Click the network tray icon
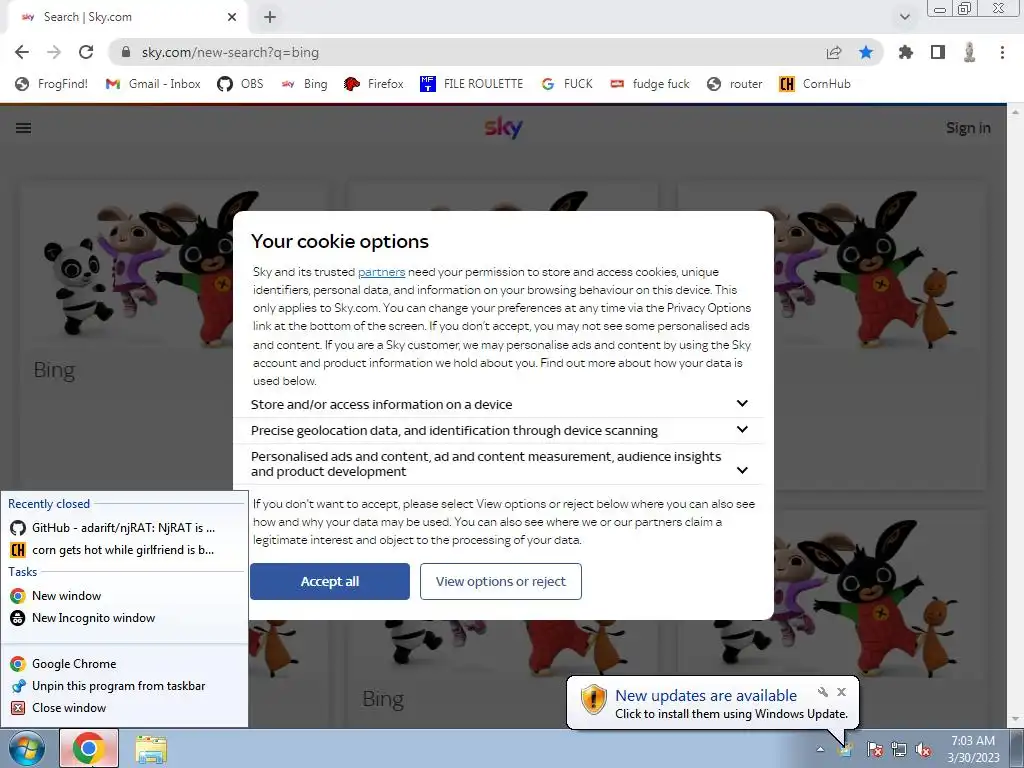Screen dimensions: 1024x768 point(899,749)
